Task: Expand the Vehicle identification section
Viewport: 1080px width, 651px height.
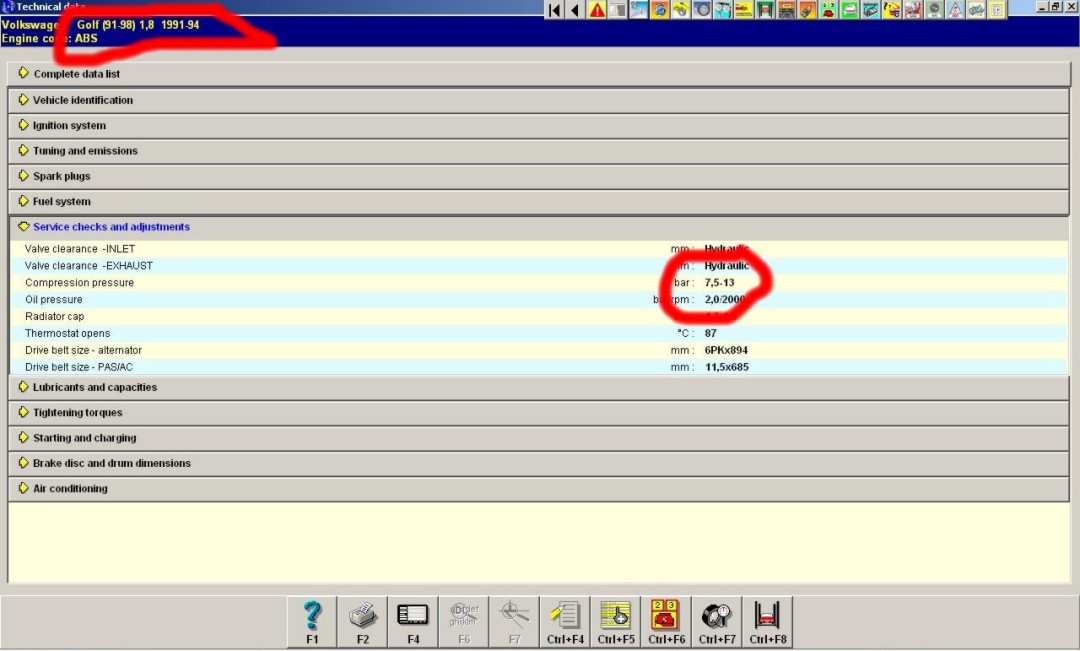Action: pos(82,100)
